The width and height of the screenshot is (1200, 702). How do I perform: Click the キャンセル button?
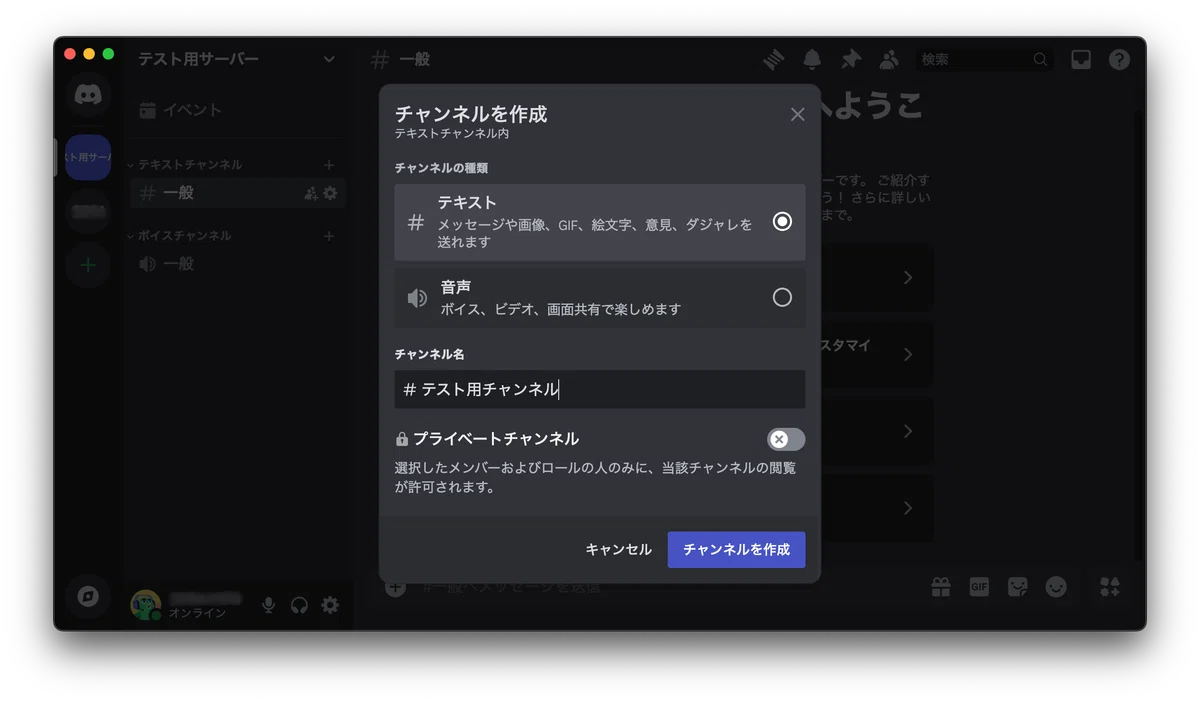pyautogui.click(x=618, y=549)
